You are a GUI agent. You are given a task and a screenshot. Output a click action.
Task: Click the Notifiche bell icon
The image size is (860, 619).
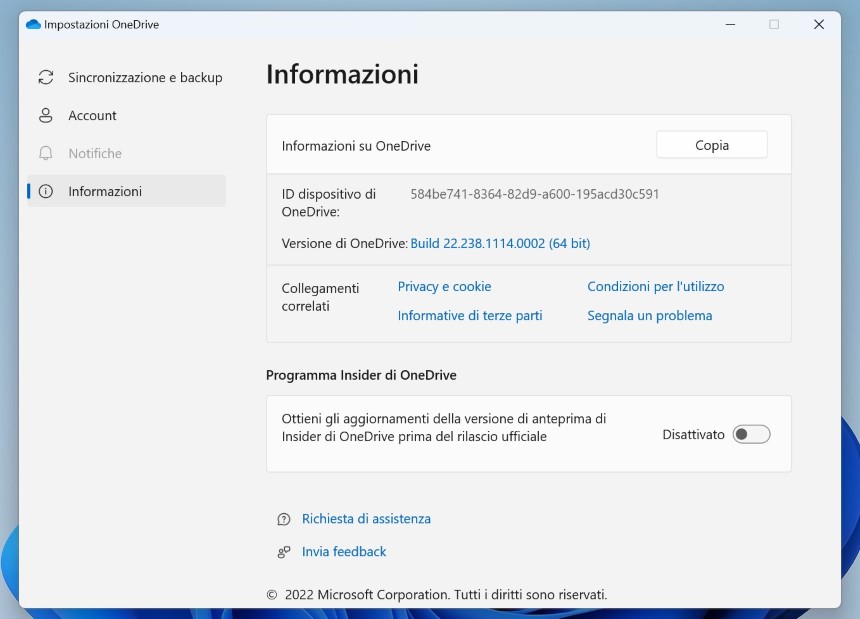click(46, 153)
